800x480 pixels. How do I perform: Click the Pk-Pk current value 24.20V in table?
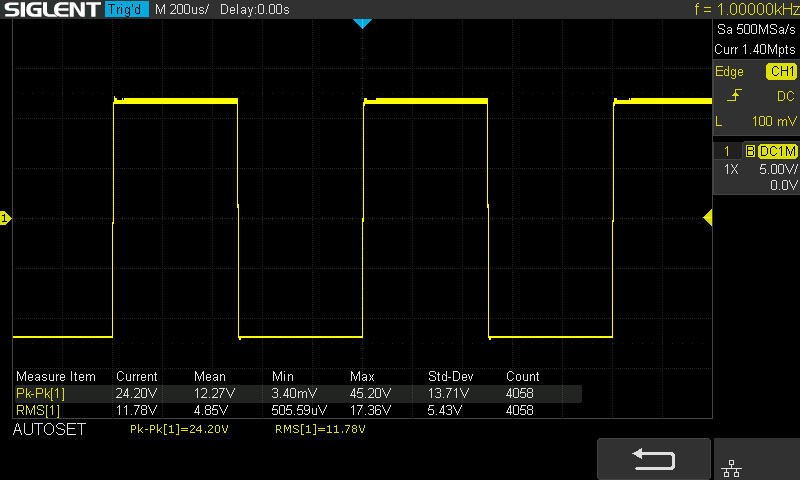point(136,394)
